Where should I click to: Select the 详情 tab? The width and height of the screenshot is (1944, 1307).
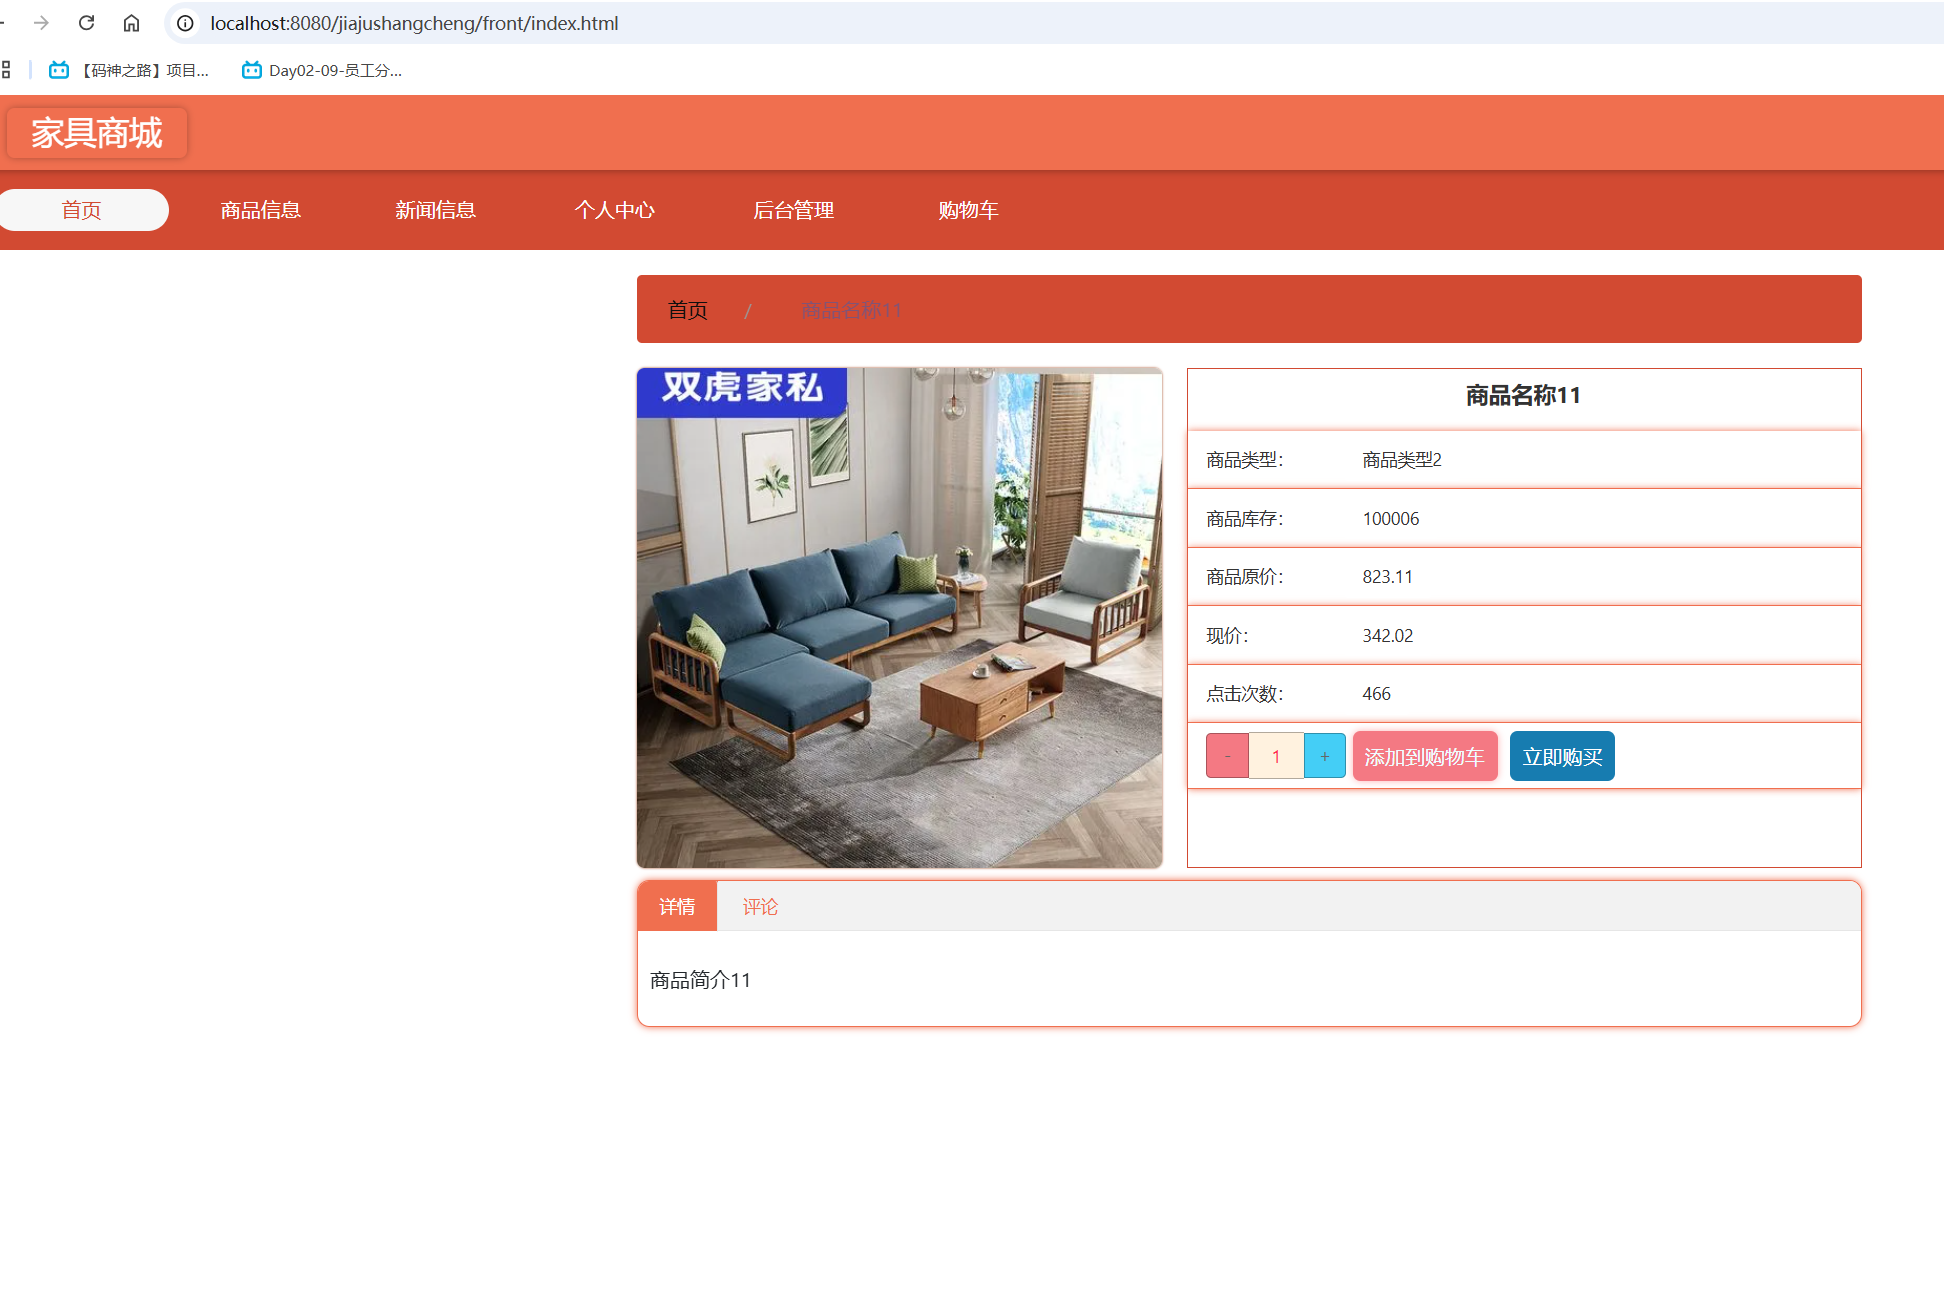point(677,906)
